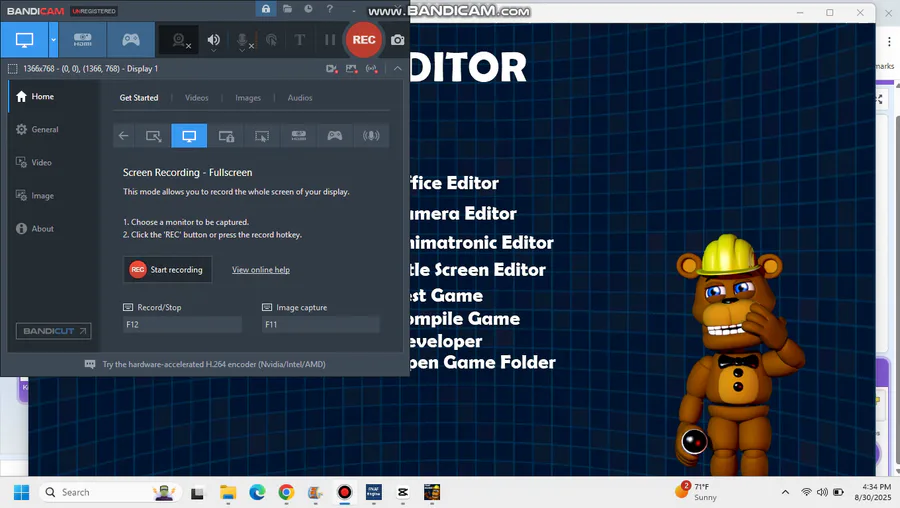900x508 pixels.
Task: Toggle microphone recording icon
Action: 243,40
